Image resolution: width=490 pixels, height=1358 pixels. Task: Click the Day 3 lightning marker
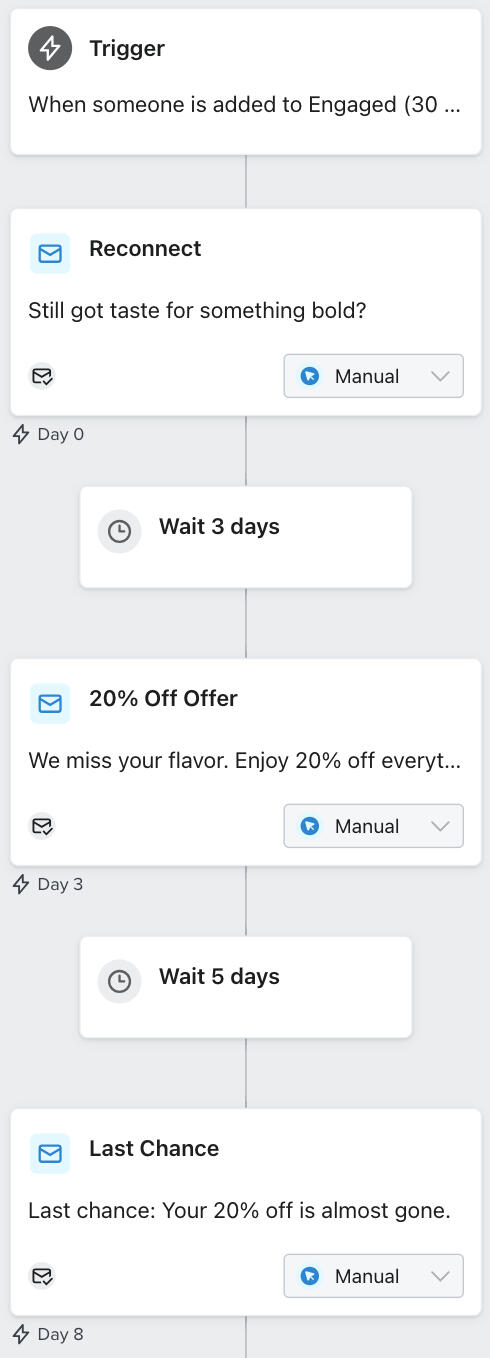(21, 884)
